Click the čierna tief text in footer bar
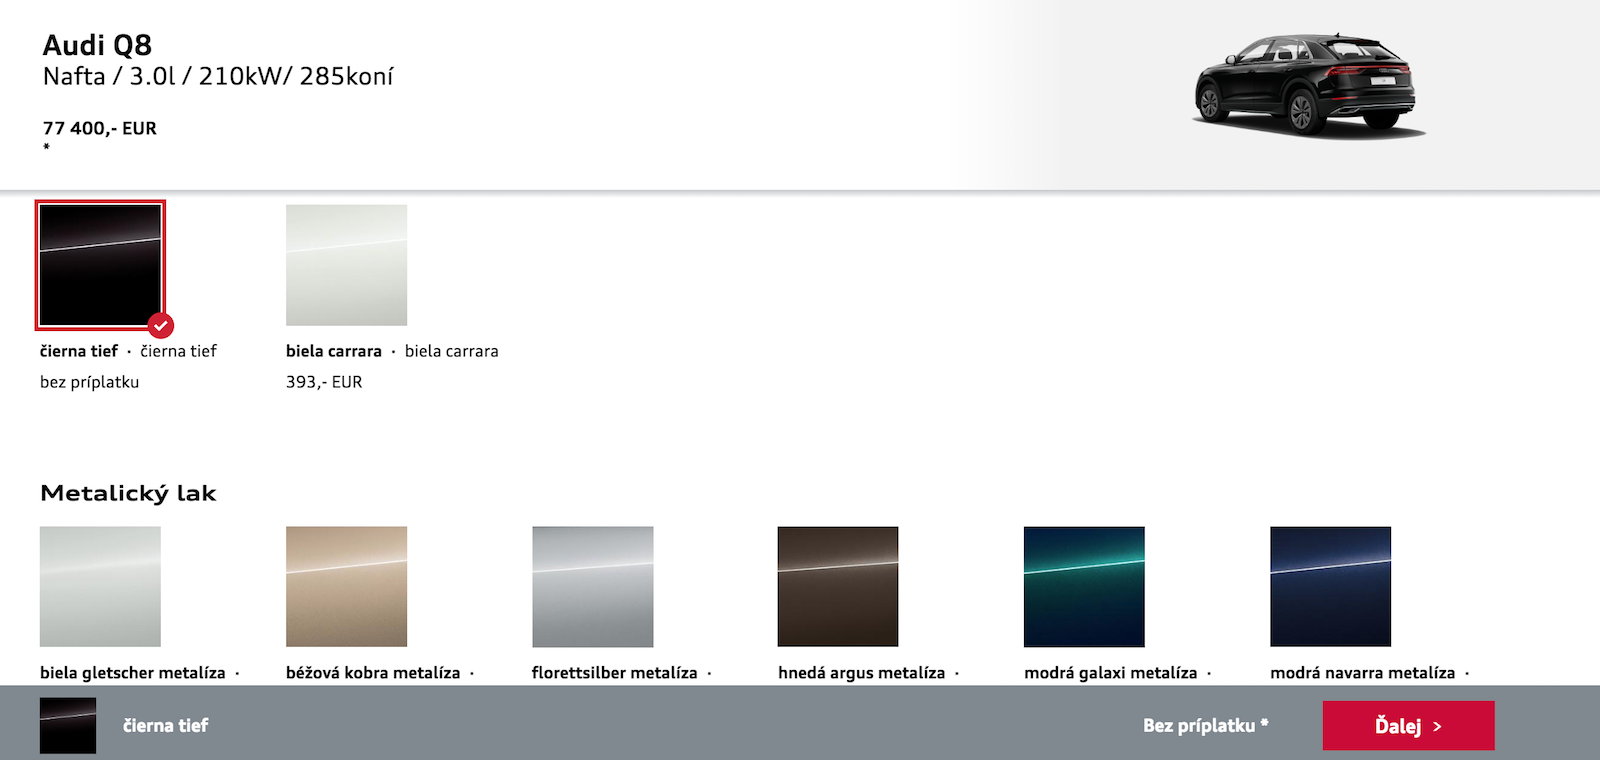Screen dimensions: 1600x760 pos(165,725)
